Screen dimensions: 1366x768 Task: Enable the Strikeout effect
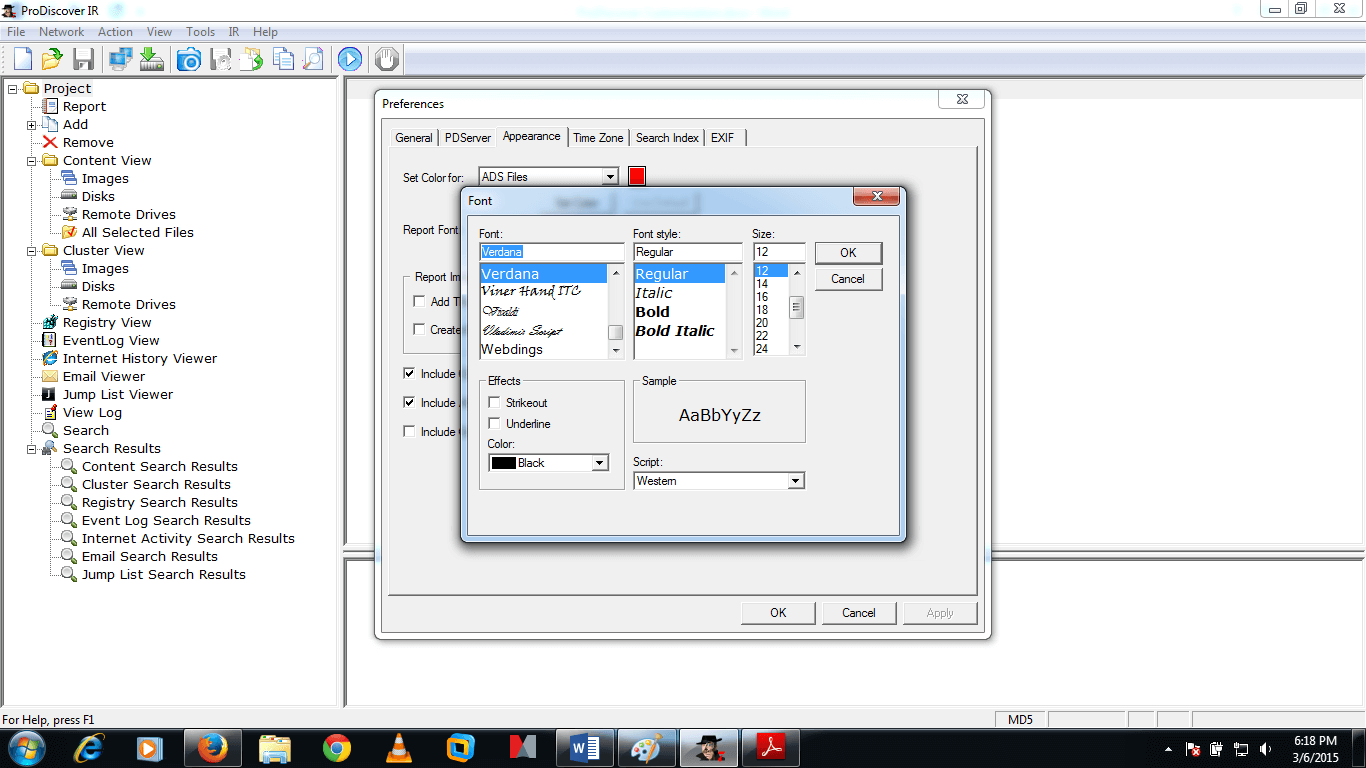point(494,402)
